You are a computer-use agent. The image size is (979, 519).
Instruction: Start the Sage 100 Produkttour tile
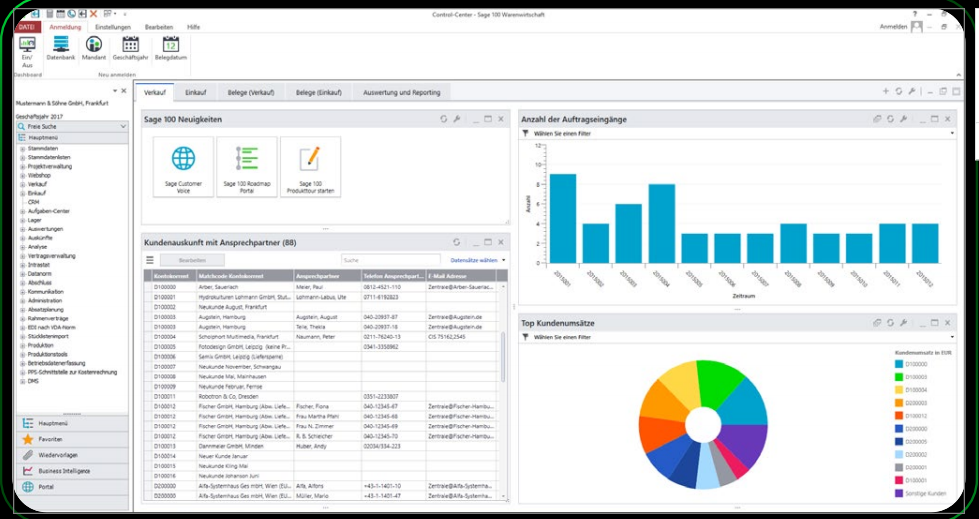[310, 167]
